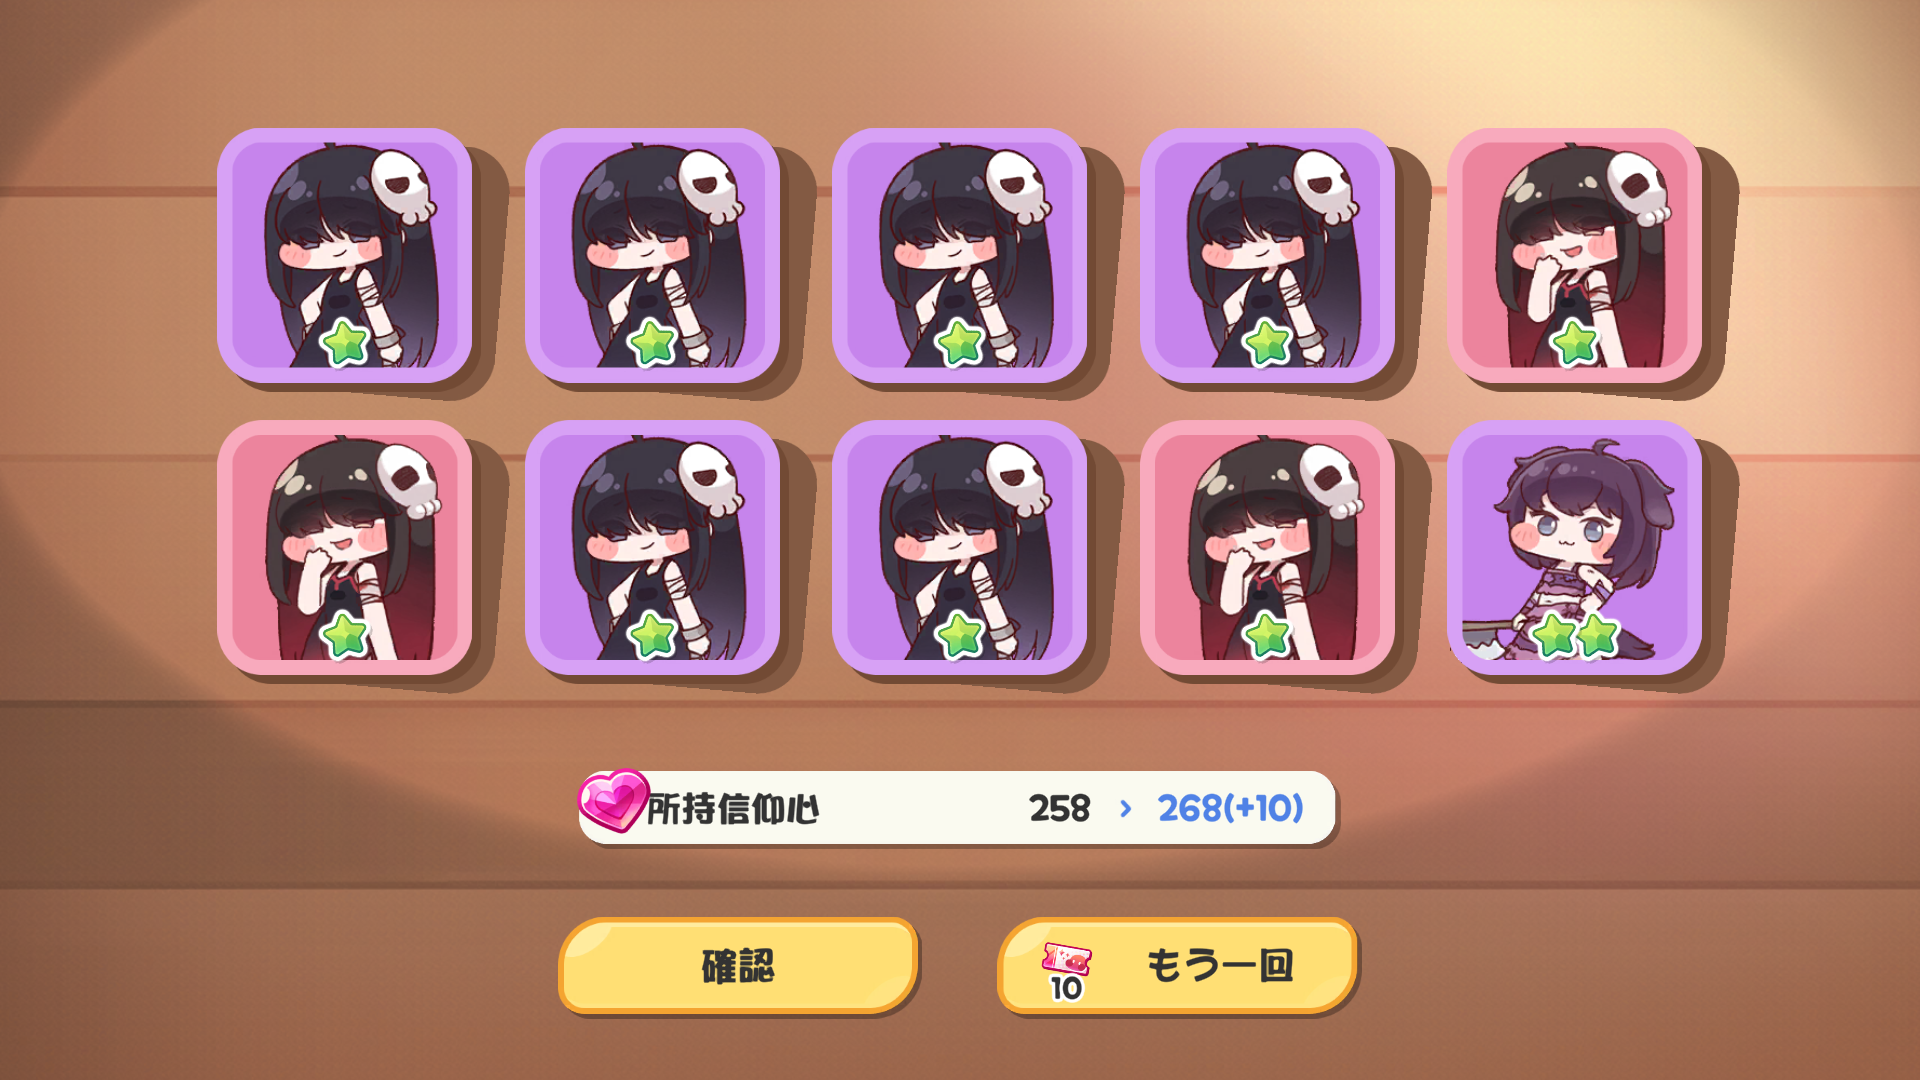The width and height of the screenshot is (1920, 1080).
Task: Select the pink laughing girl card, top row
Action: pyautogui.click(x=1574, y=255)
